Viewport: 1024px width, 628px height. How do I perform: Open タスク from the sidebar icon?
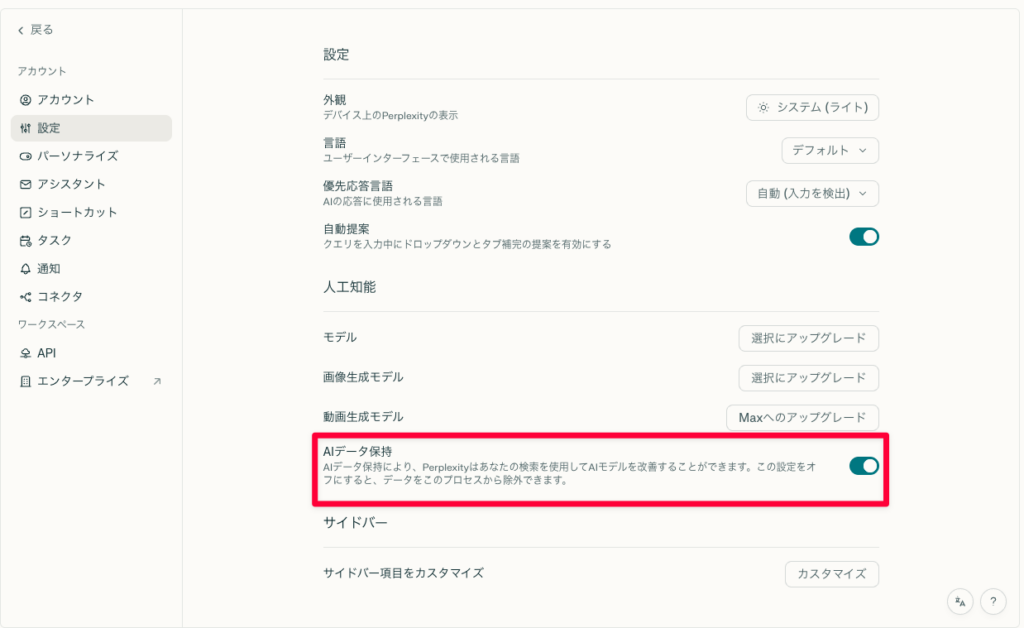(23, 240)
